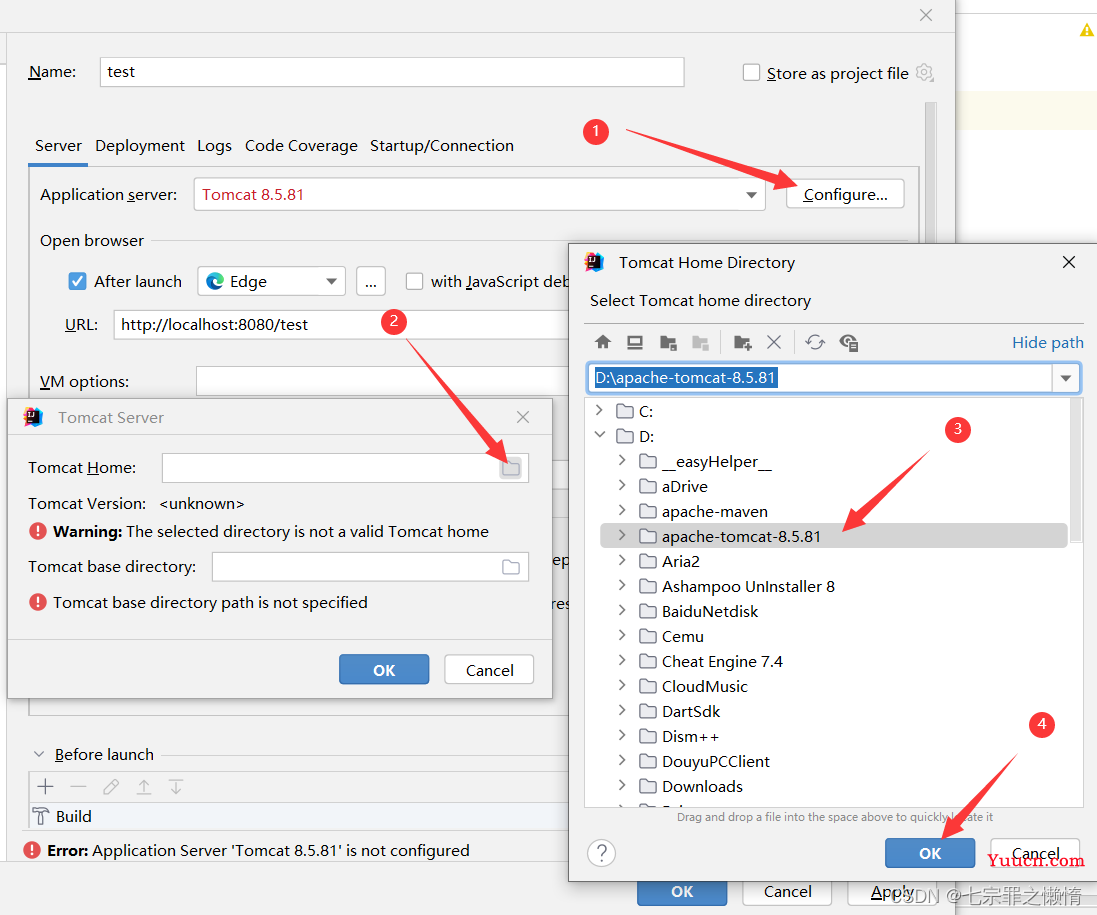Open the Startup/Connection tab
The width and height of the screenshot is (1097, 915).
[441, 146]
